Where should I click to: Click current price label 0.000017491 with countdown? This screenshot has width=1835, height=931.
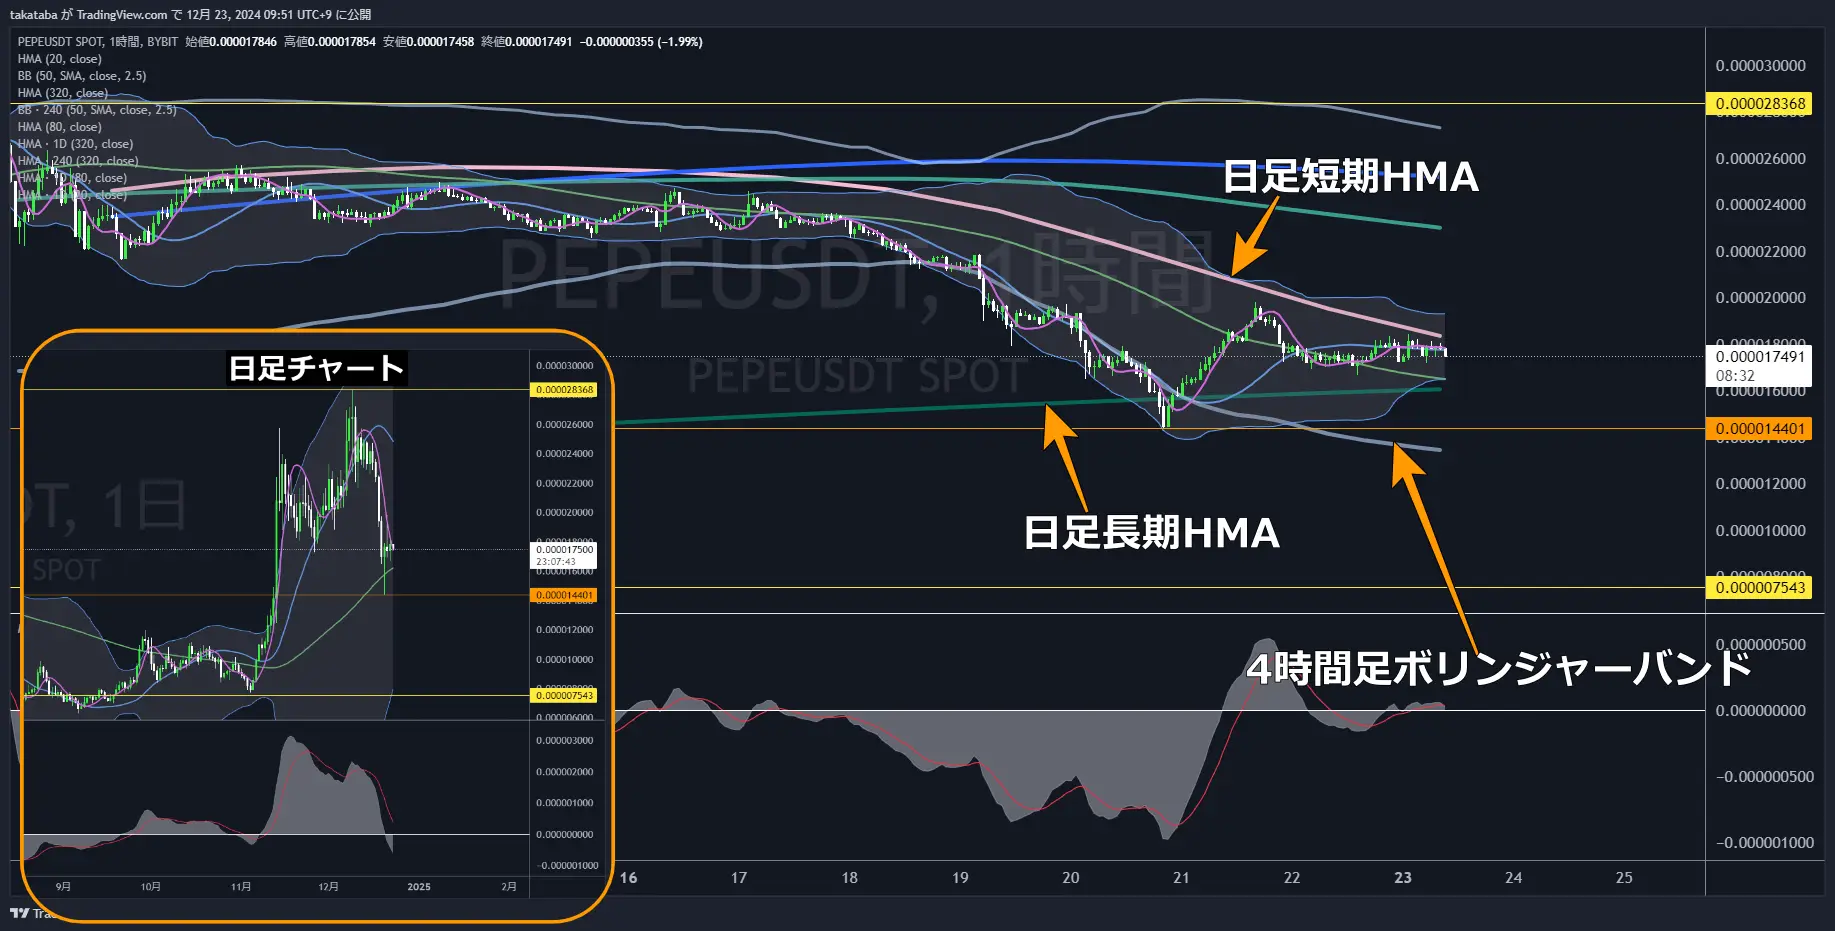(1759, 366)
